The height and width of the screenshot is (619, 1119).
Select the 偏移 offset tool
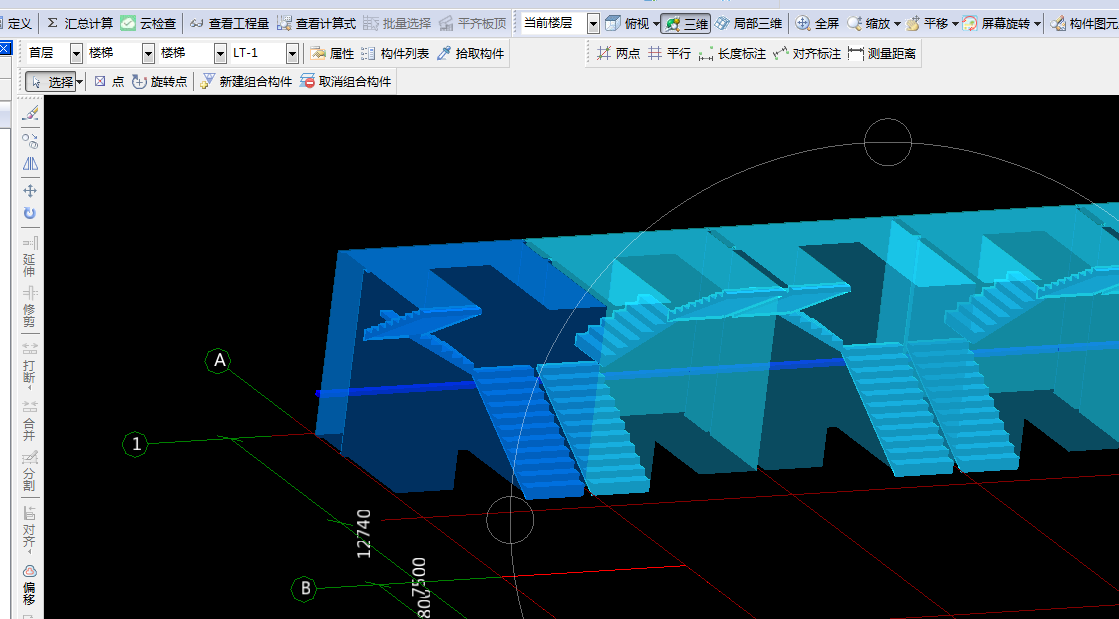coord(30,583)
